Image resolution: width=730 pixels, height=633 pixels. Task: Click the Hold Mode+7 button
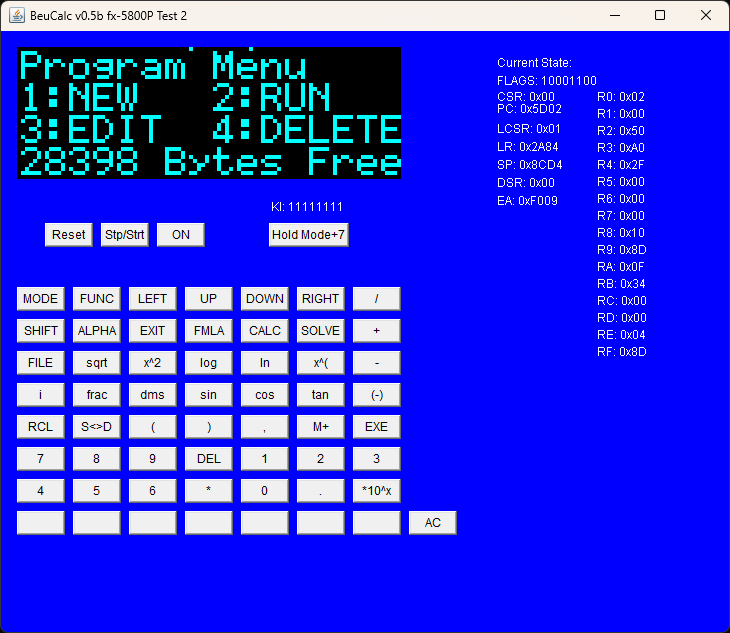coord(308,235)
